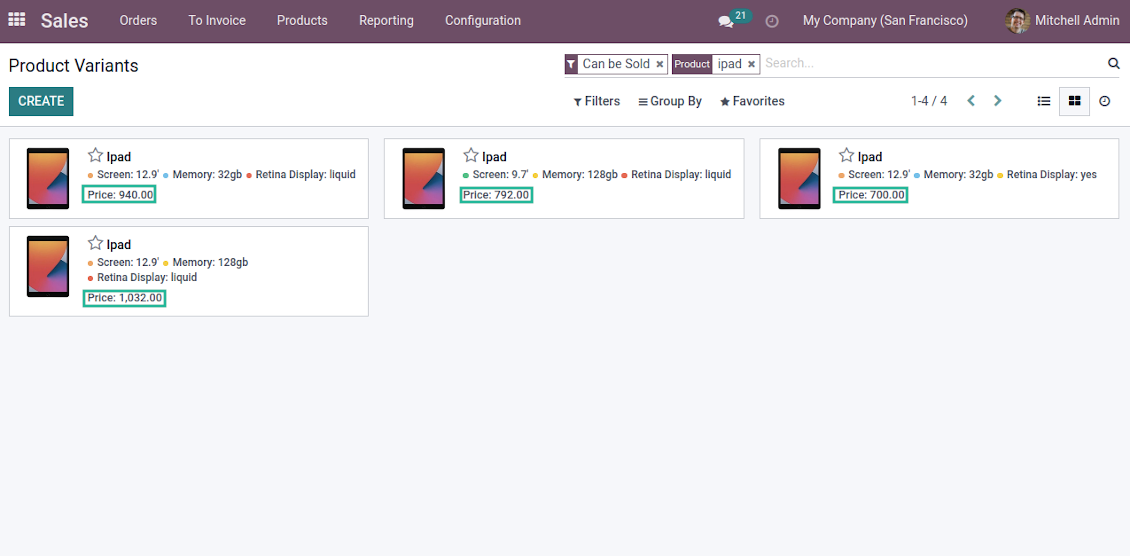Open the Favorites dropdown
This screenshot has height=556, width=1130.
[752, 101]
